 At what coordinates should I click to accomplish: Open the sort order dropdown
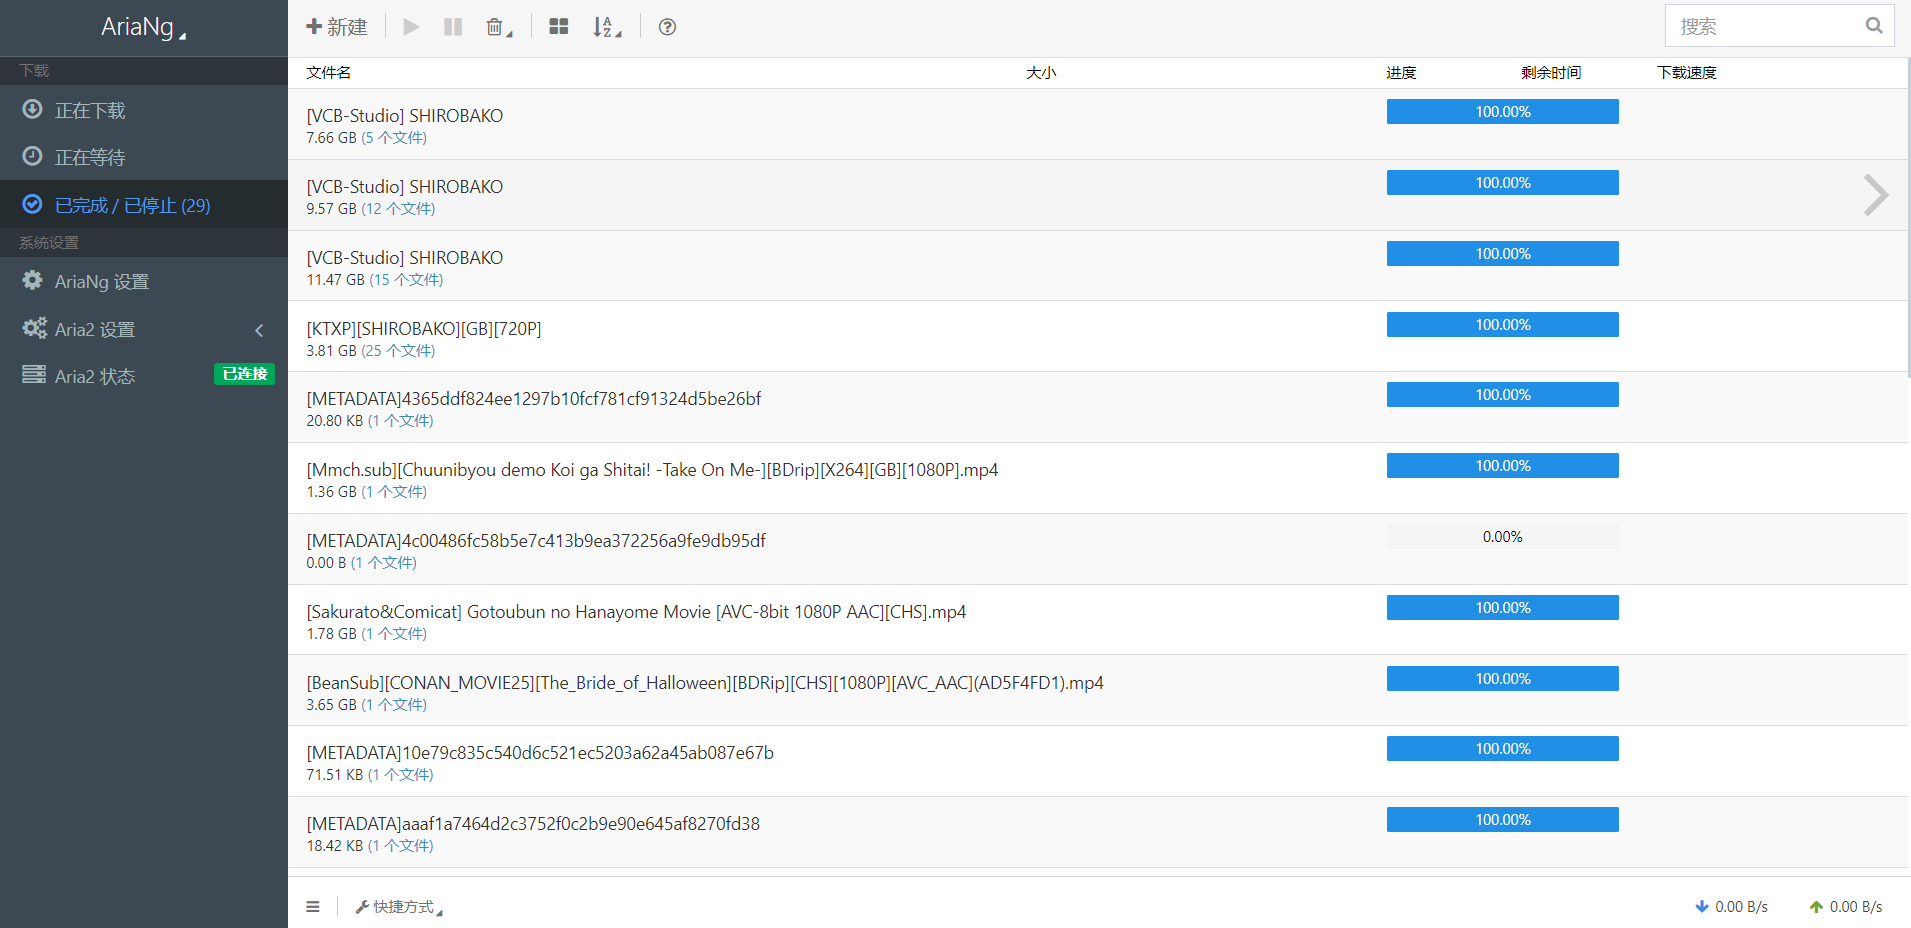coord(606,27)
